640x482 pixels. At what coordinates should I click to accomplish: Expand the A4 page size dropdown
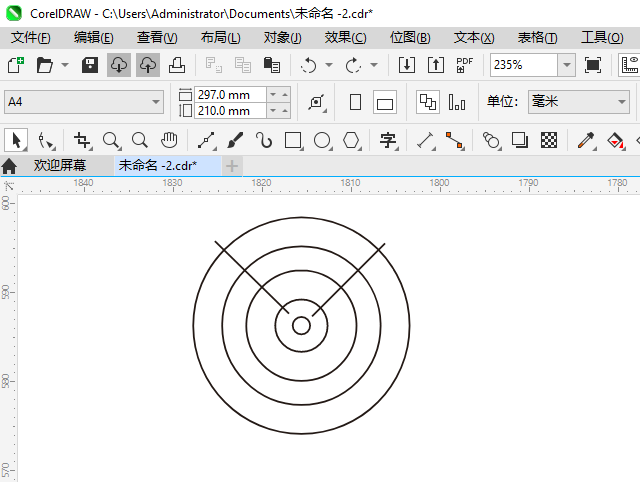click(156, 102)
